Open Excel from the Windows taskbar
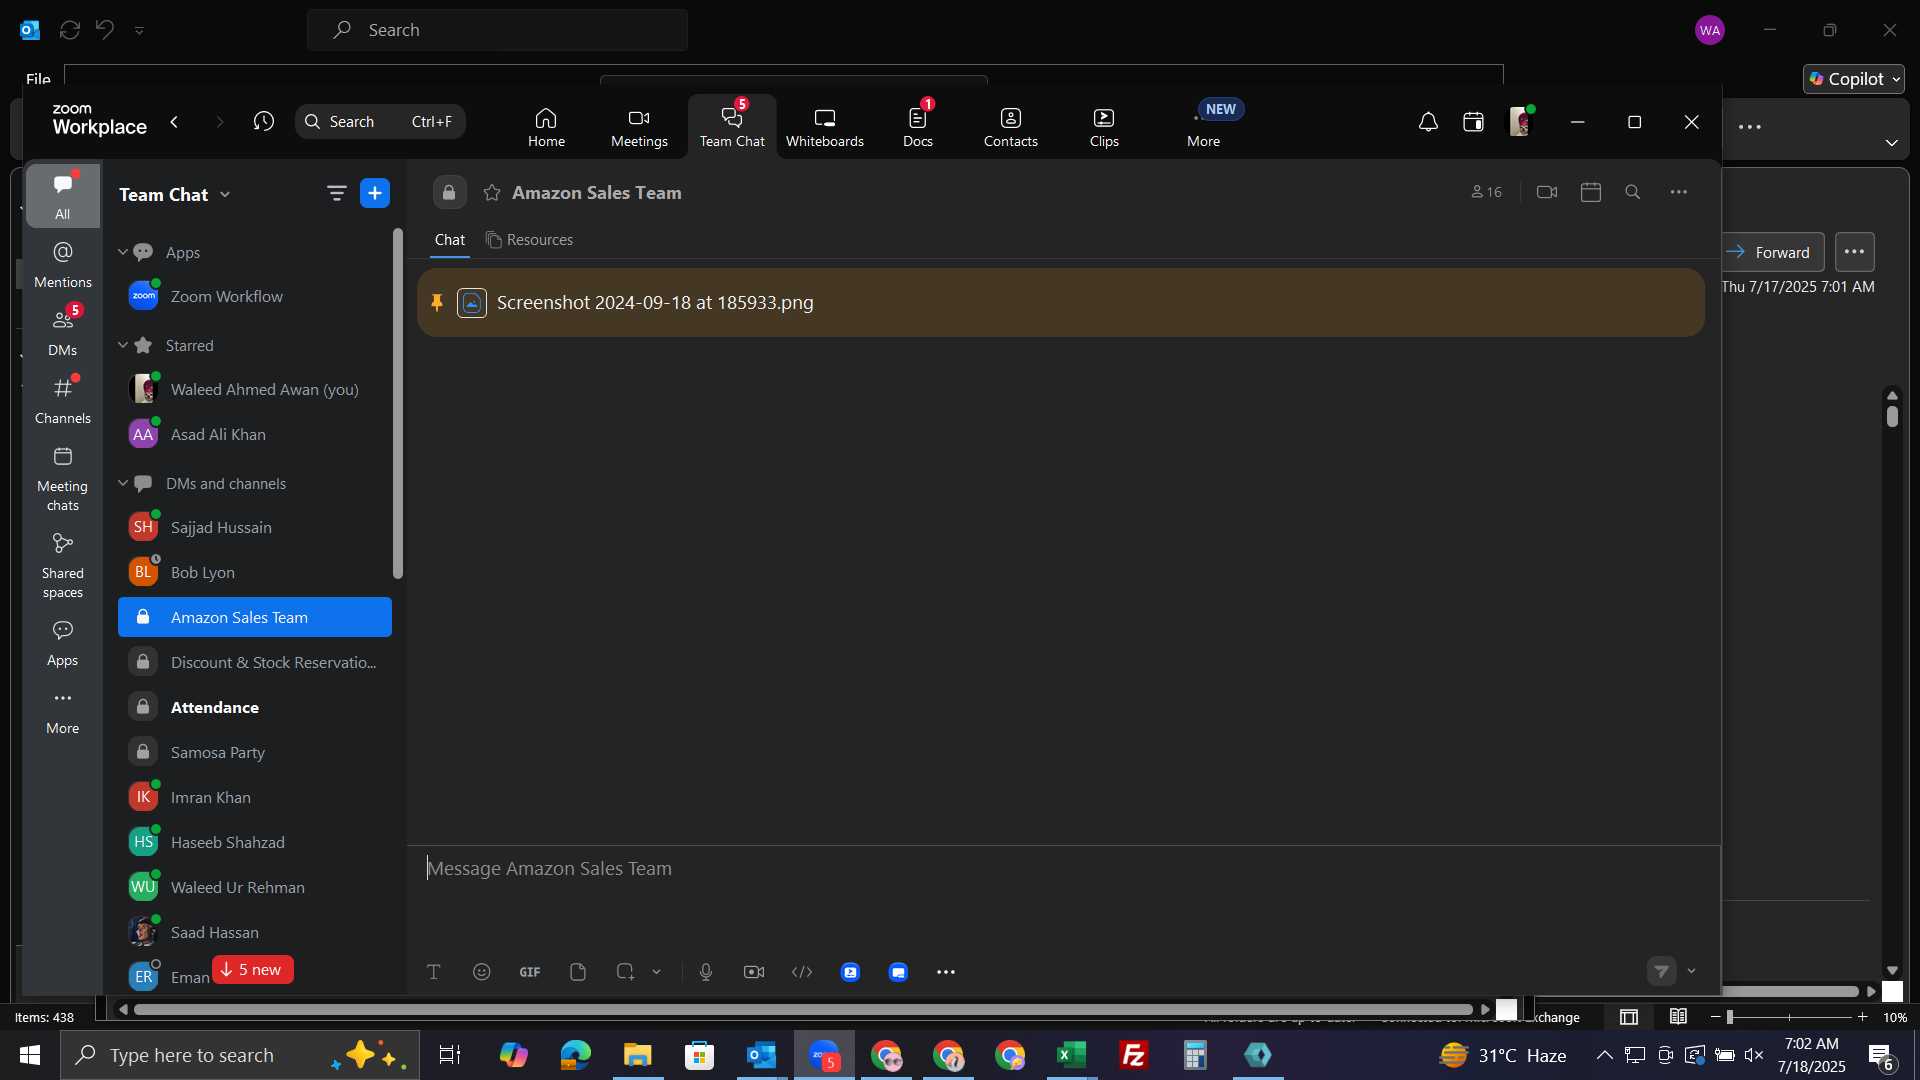Screen dimensions: 1920x1080 tap(1072, 1055)
